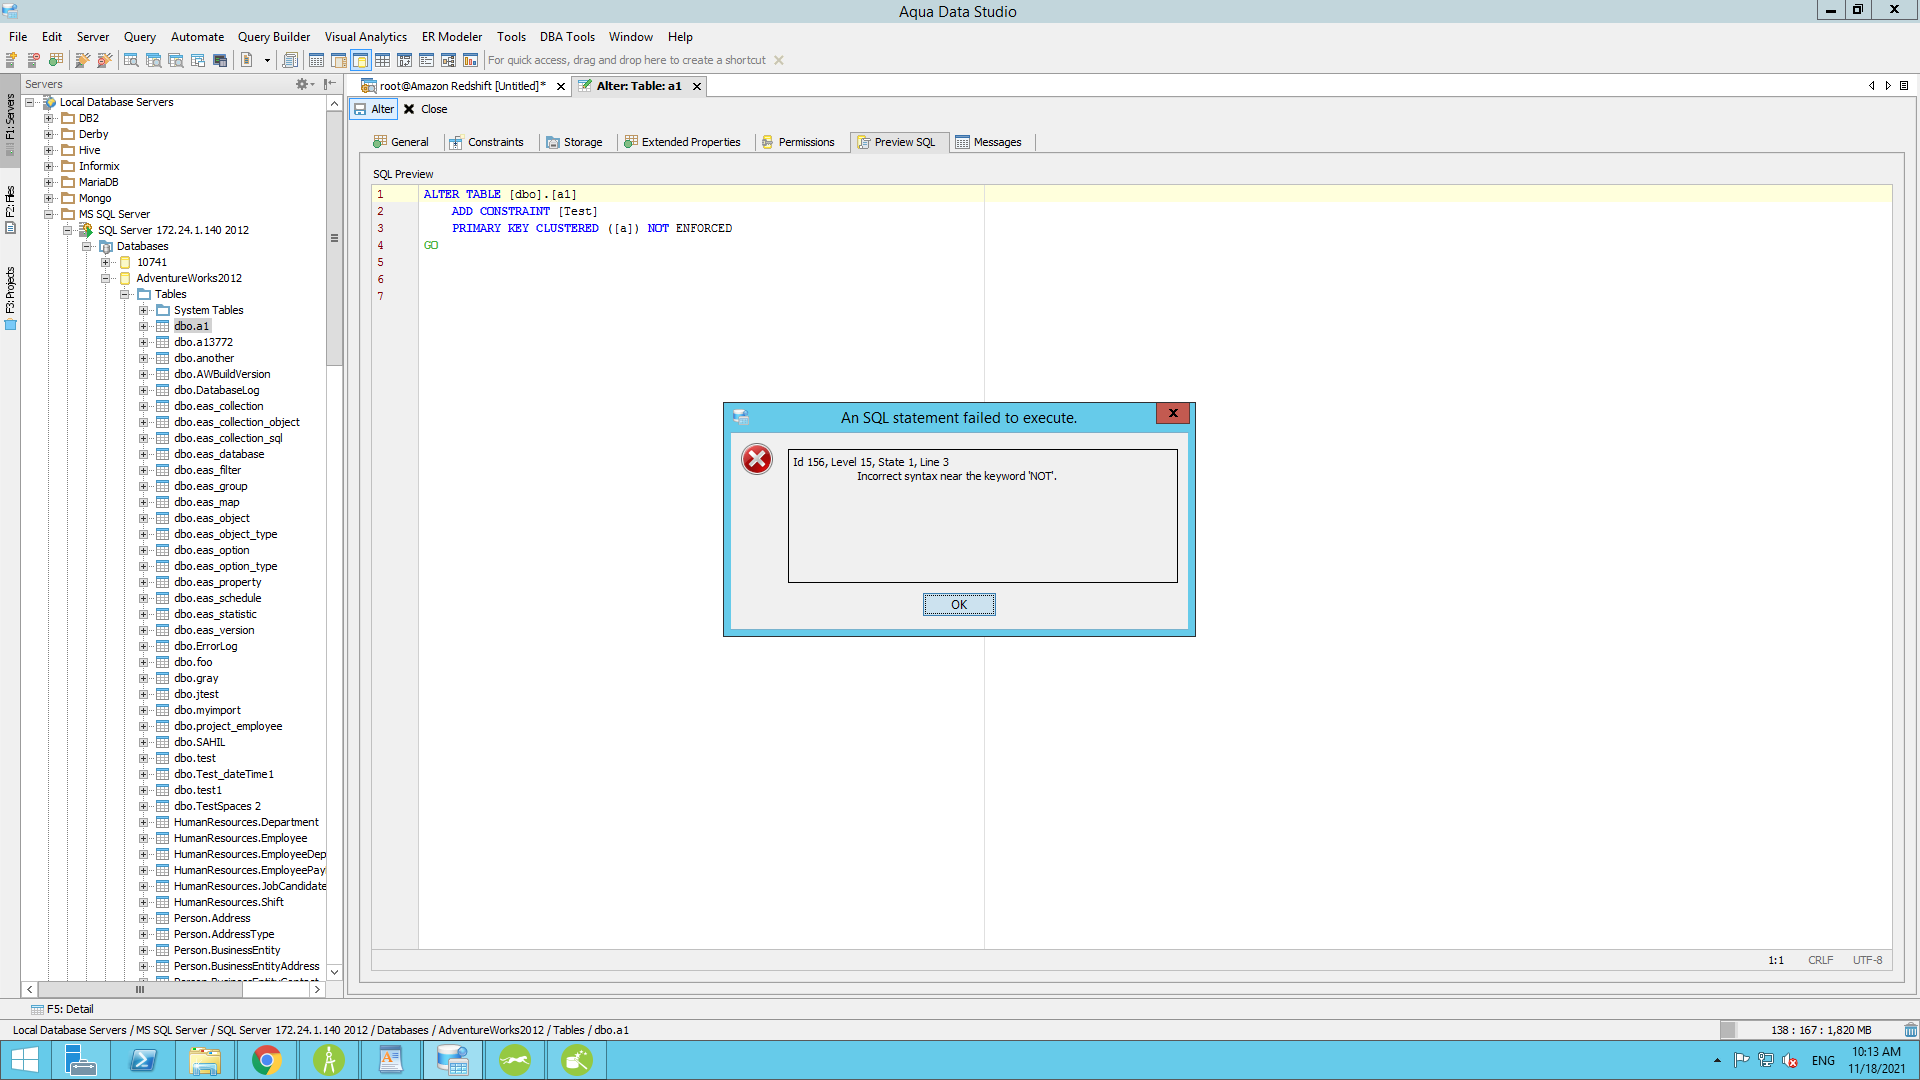1920x1080 pixels.
Task: Click the Register Server toolbar icon
Action: 12,60
